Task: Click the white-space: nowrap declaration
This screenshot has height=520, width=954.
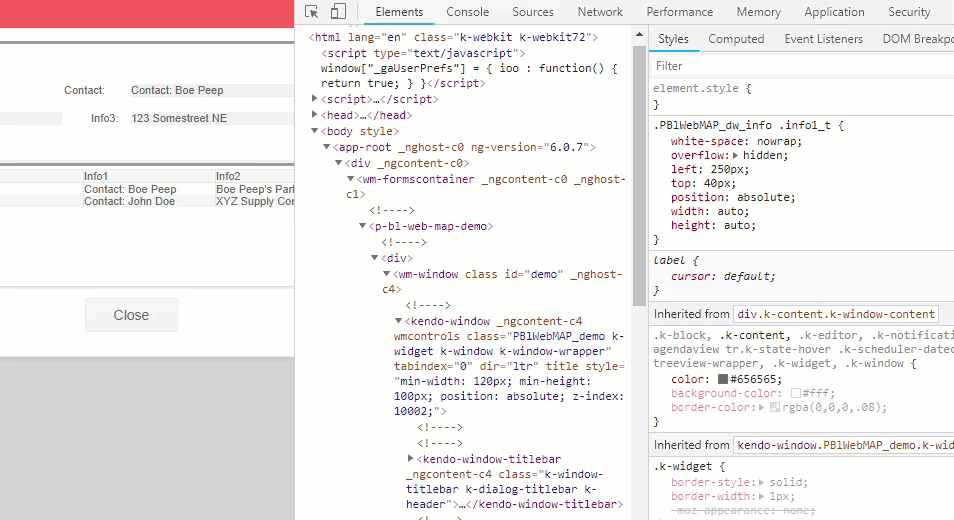Action: coord(736,141)
